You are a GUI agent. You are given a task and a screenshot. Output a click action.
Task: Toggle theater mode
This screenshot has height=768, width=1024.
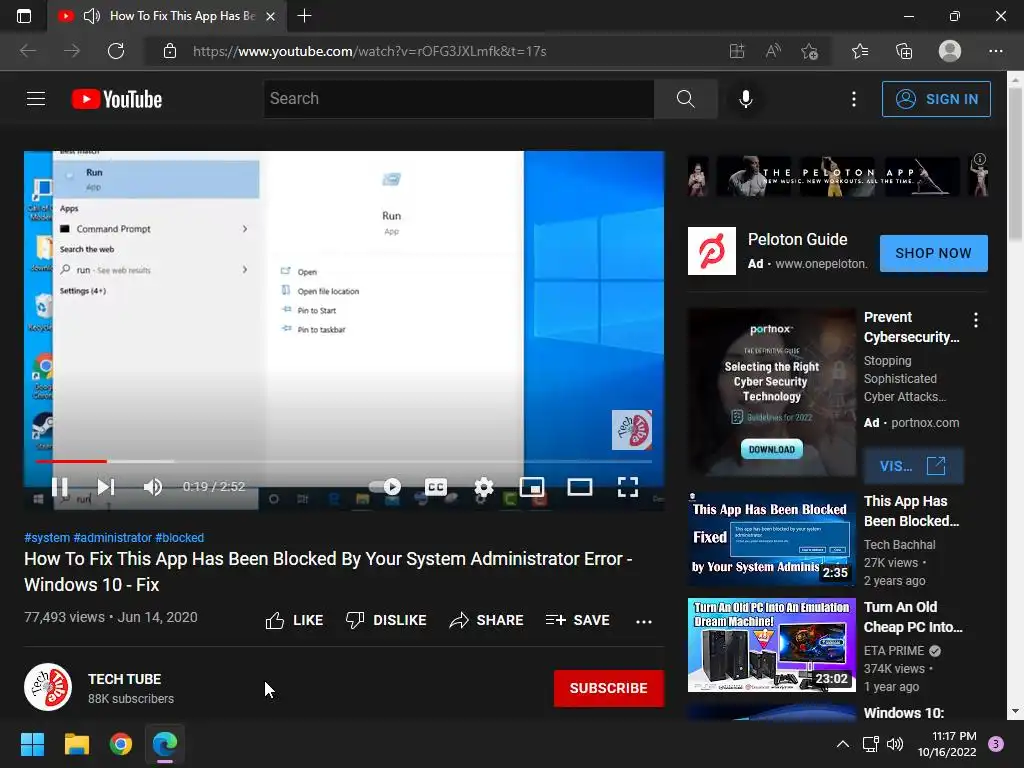point(580,487)
